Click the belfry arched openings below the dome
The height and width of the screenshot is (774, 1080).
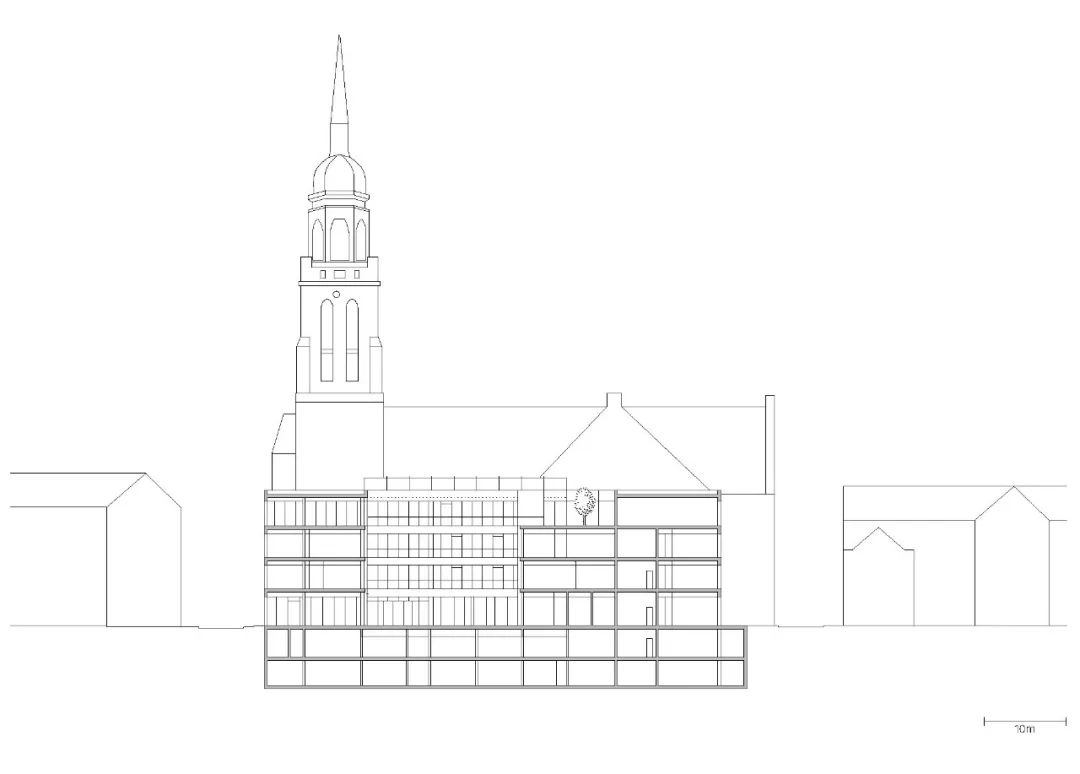click(339, 238)
